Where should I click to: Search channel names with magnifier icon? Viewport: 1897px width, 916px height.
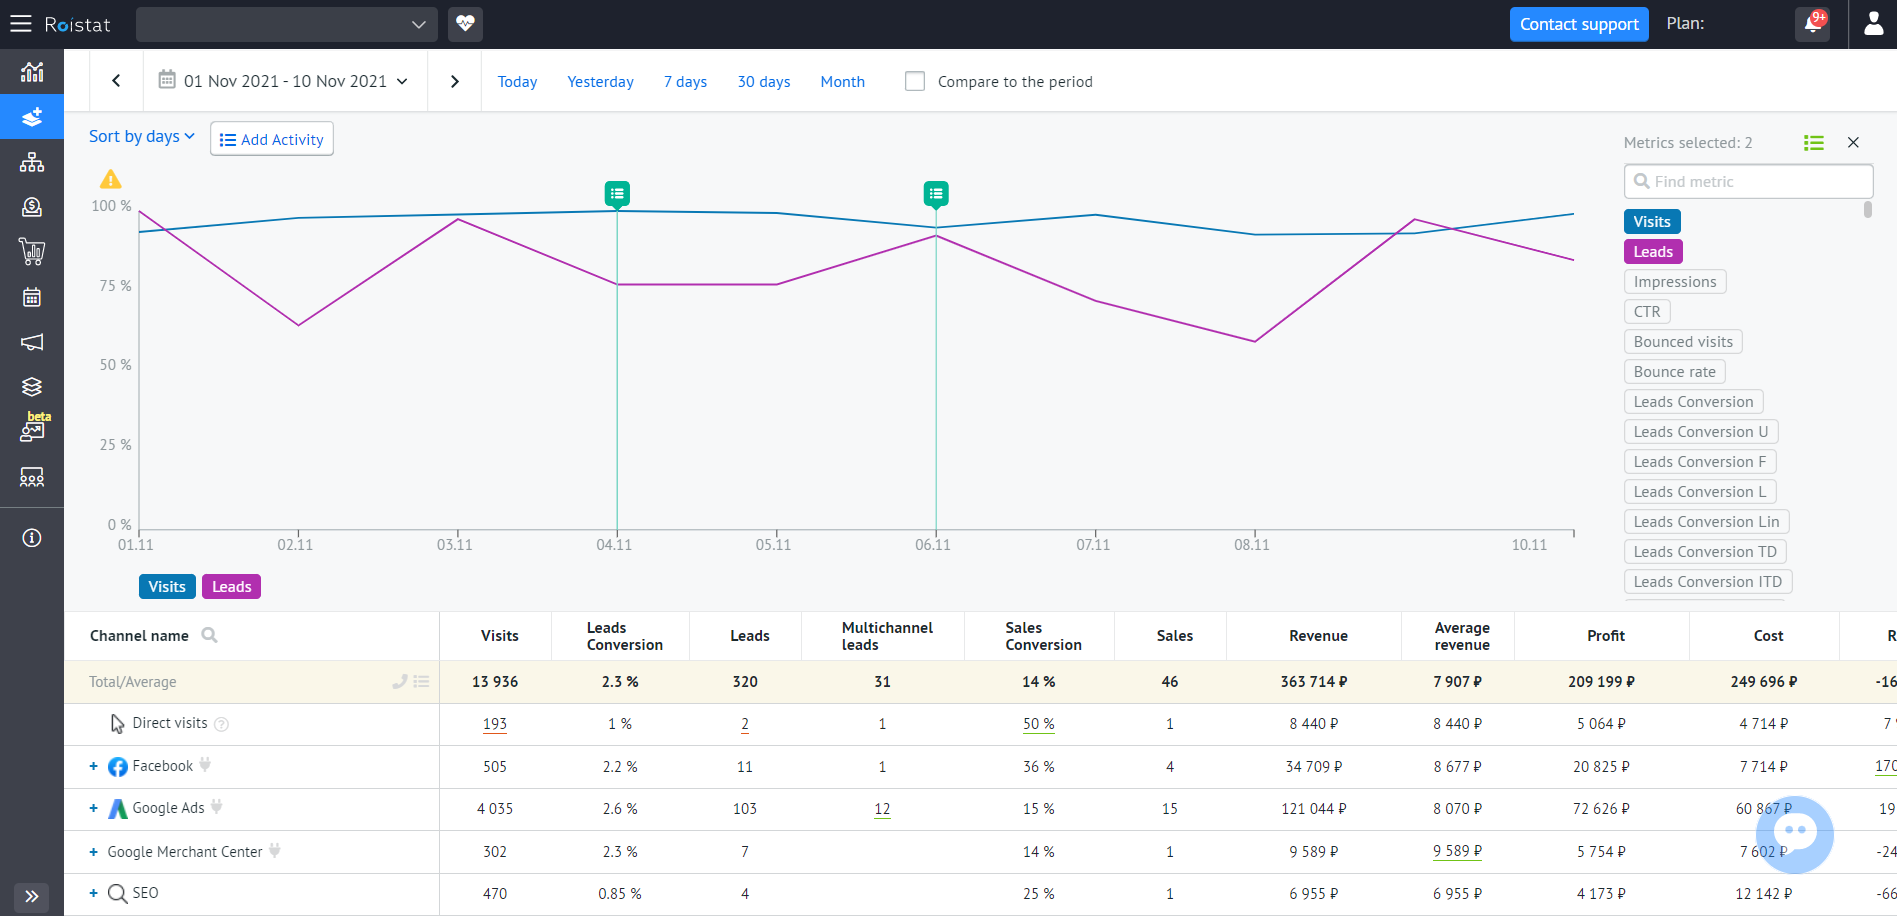pos(209,635)
